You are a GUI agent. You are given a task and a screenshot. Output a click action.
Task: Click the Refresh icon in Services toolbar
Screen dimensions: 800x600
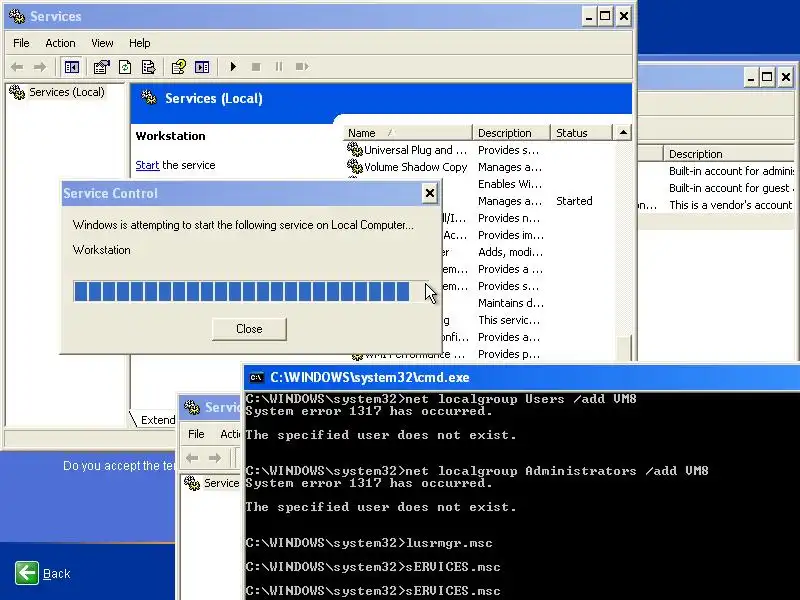click(125, 67)
